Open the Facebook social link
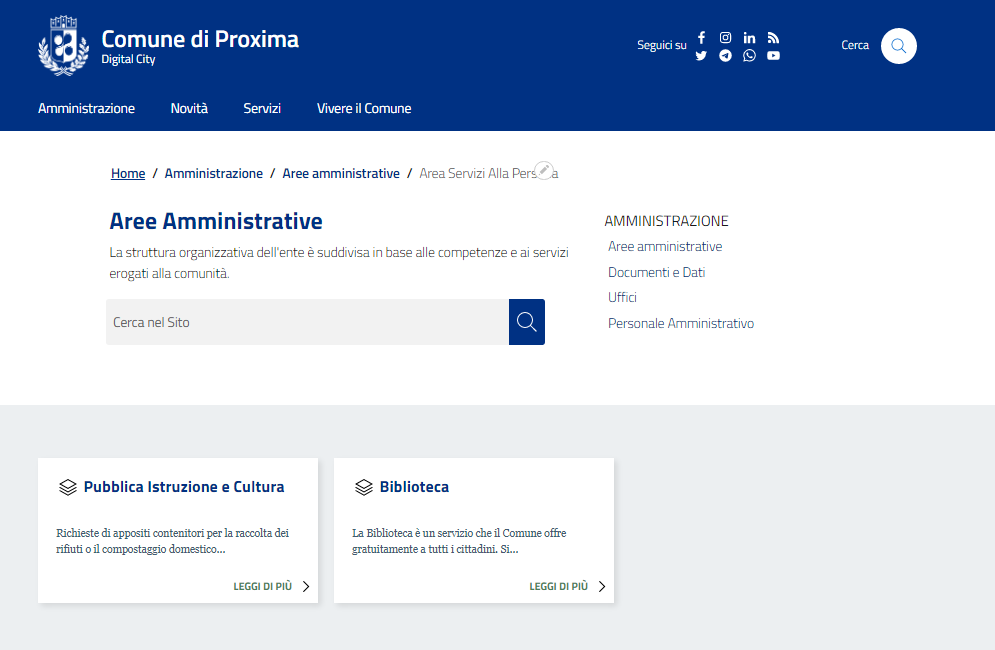 click(701, 38)
